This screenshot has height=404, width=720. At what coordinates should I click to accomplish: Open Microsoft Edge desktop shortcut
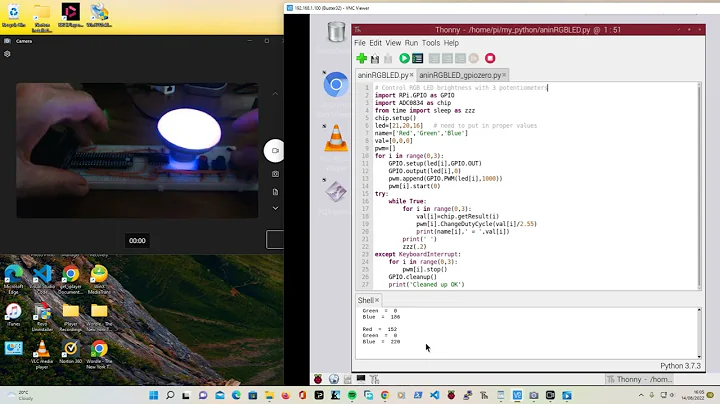pyautogui.click(x=14, y=280)
